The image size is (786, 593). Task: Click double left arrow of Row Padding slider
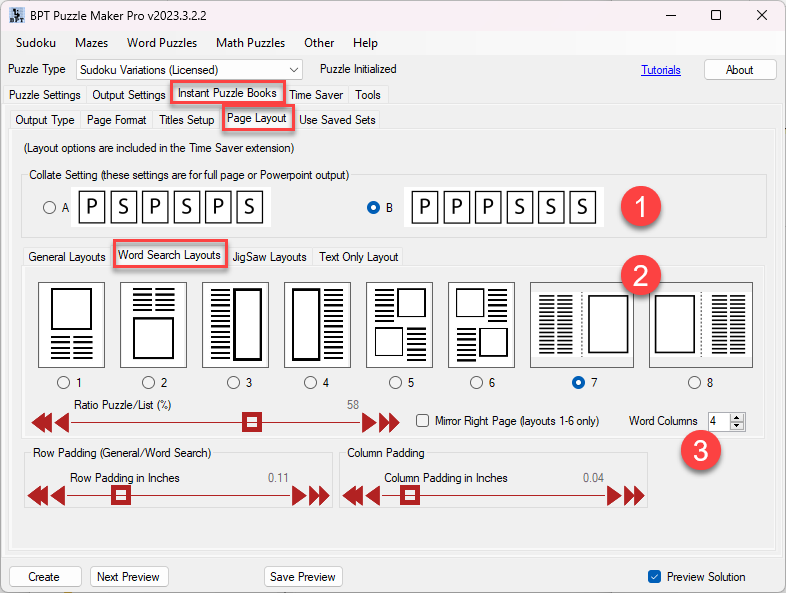[38, 495]
